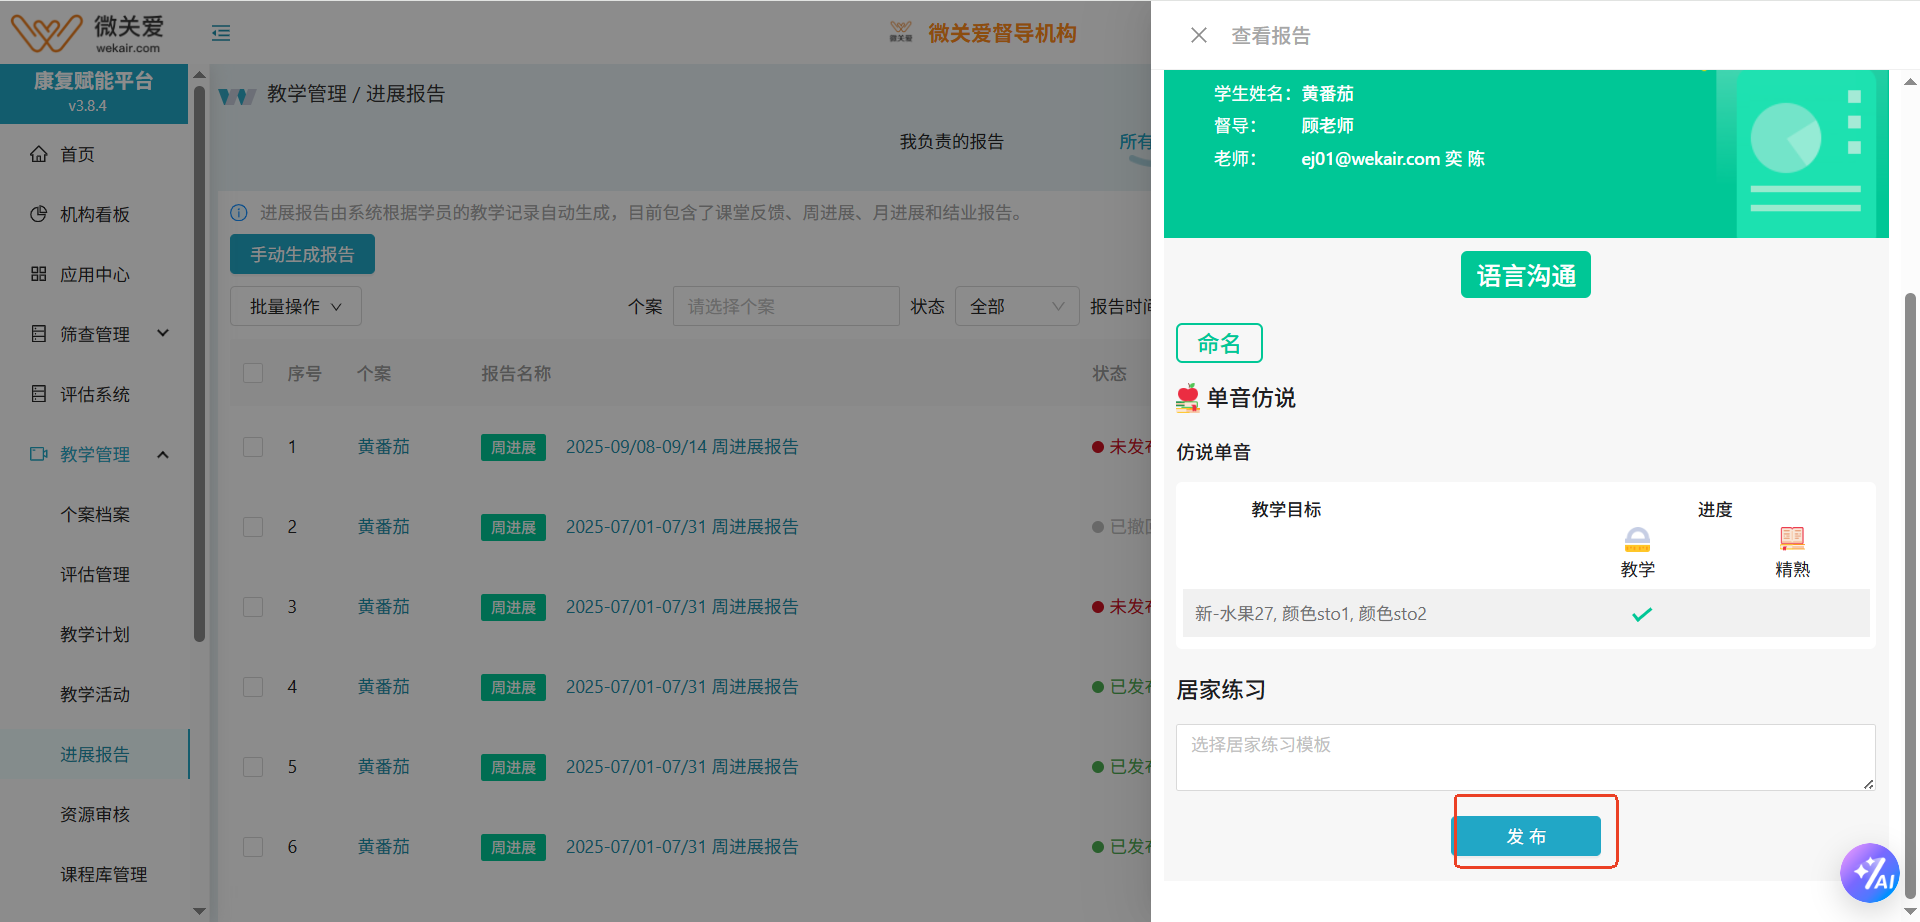Switch to the 我负责的报告 tab

click(951, 142)
